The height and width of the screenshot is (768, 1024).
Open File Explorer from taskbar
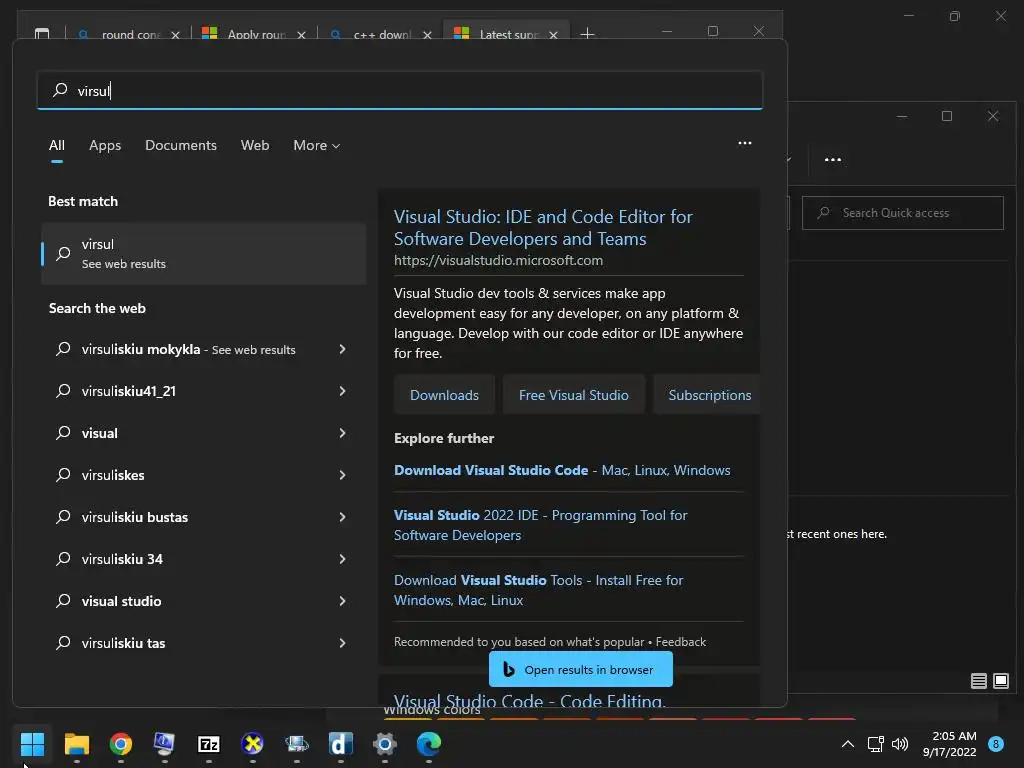76,744
